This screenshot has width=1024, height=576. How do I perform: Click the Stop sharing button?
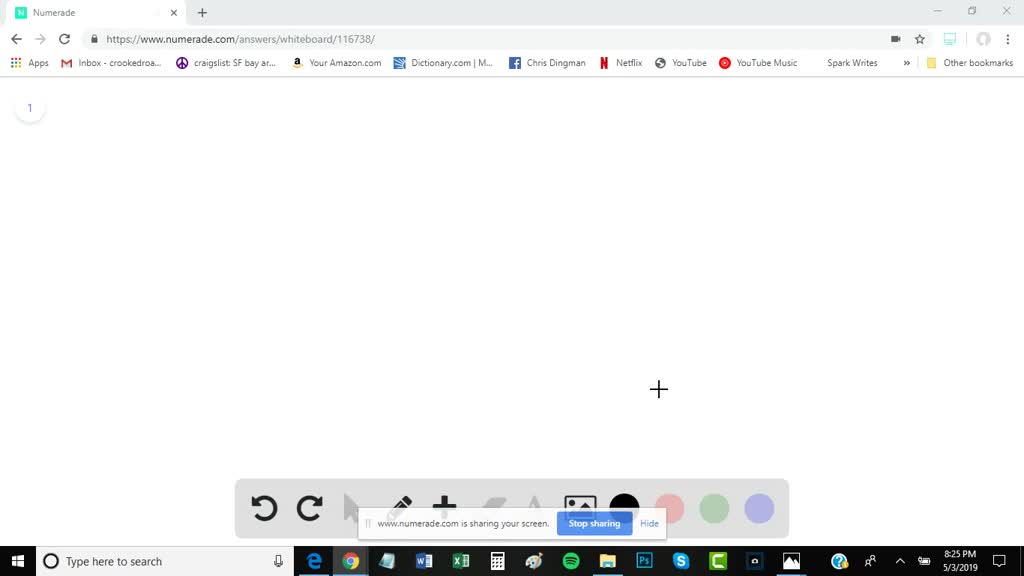pos(594,523)
